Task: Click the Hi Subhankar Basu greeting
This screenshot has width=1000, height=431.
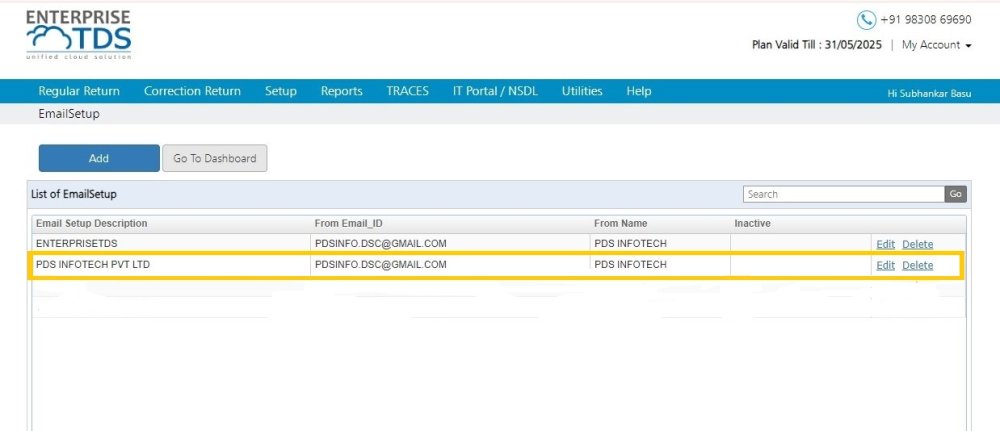Action: pyautogui.click(x=929, y=94)
